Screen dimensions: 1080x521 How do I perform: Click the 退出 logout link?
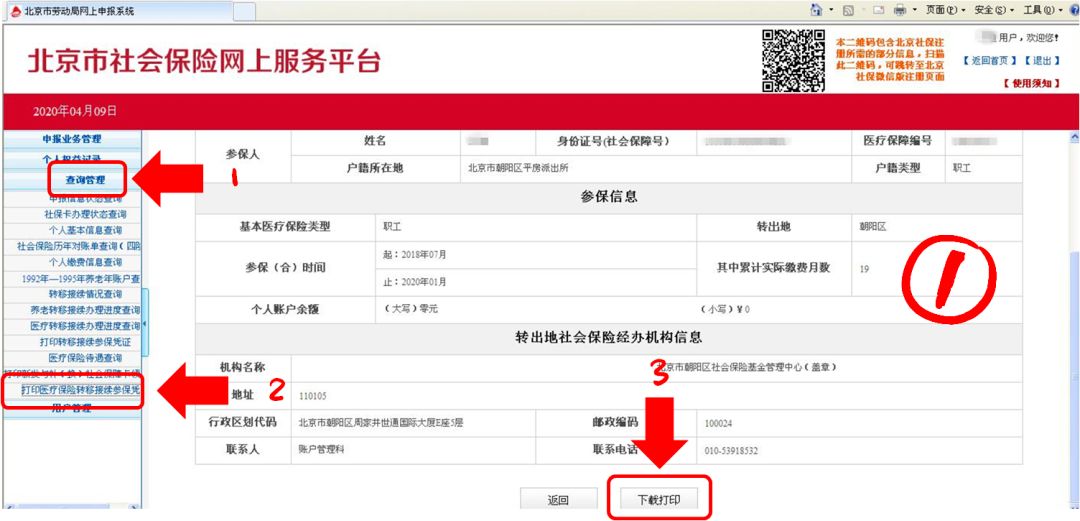(1041, 61)
